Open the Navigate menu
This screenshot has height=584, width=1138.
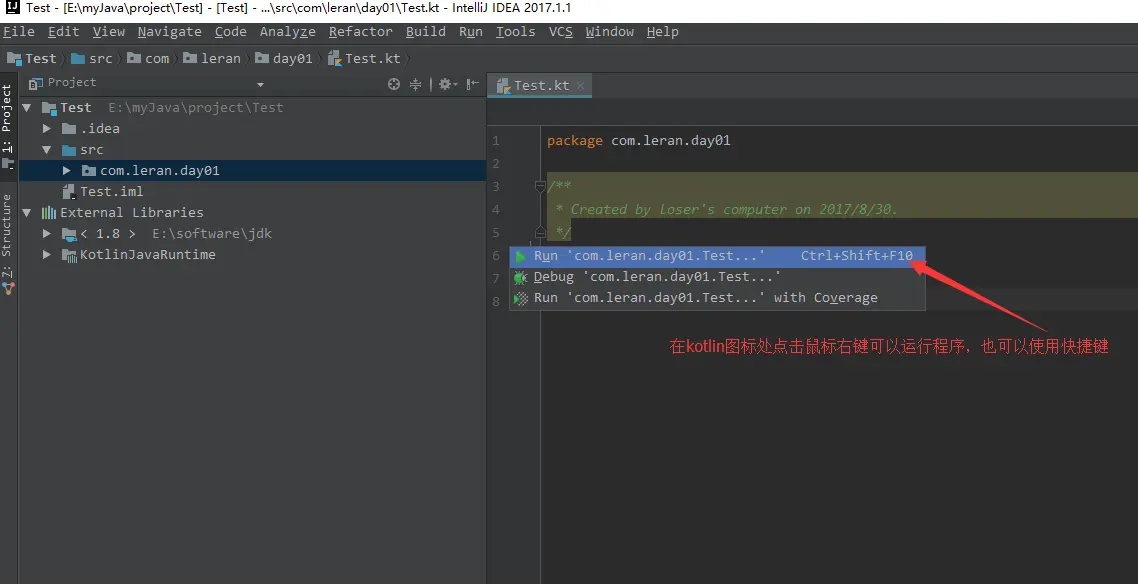coord(170,31)
